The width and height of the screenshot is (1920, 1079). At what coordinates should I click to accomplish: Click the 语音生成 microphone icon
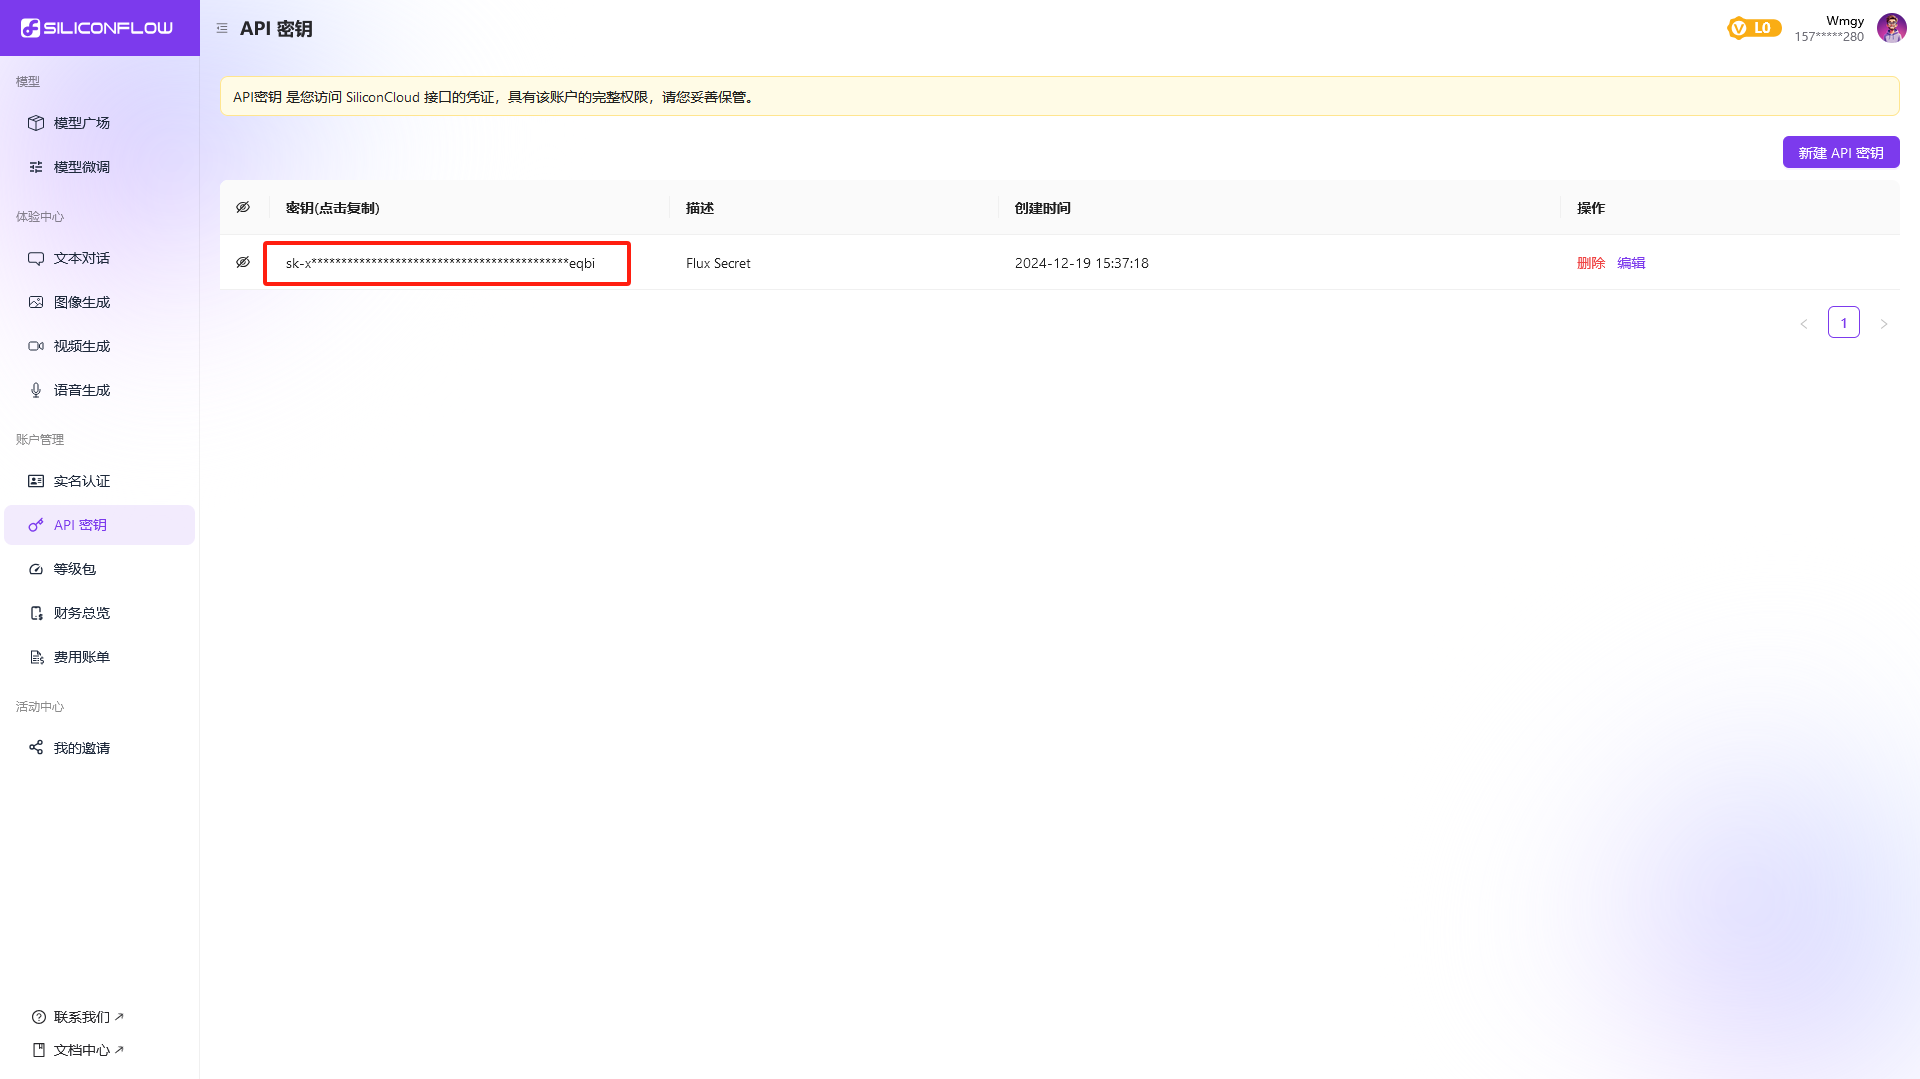36,390
